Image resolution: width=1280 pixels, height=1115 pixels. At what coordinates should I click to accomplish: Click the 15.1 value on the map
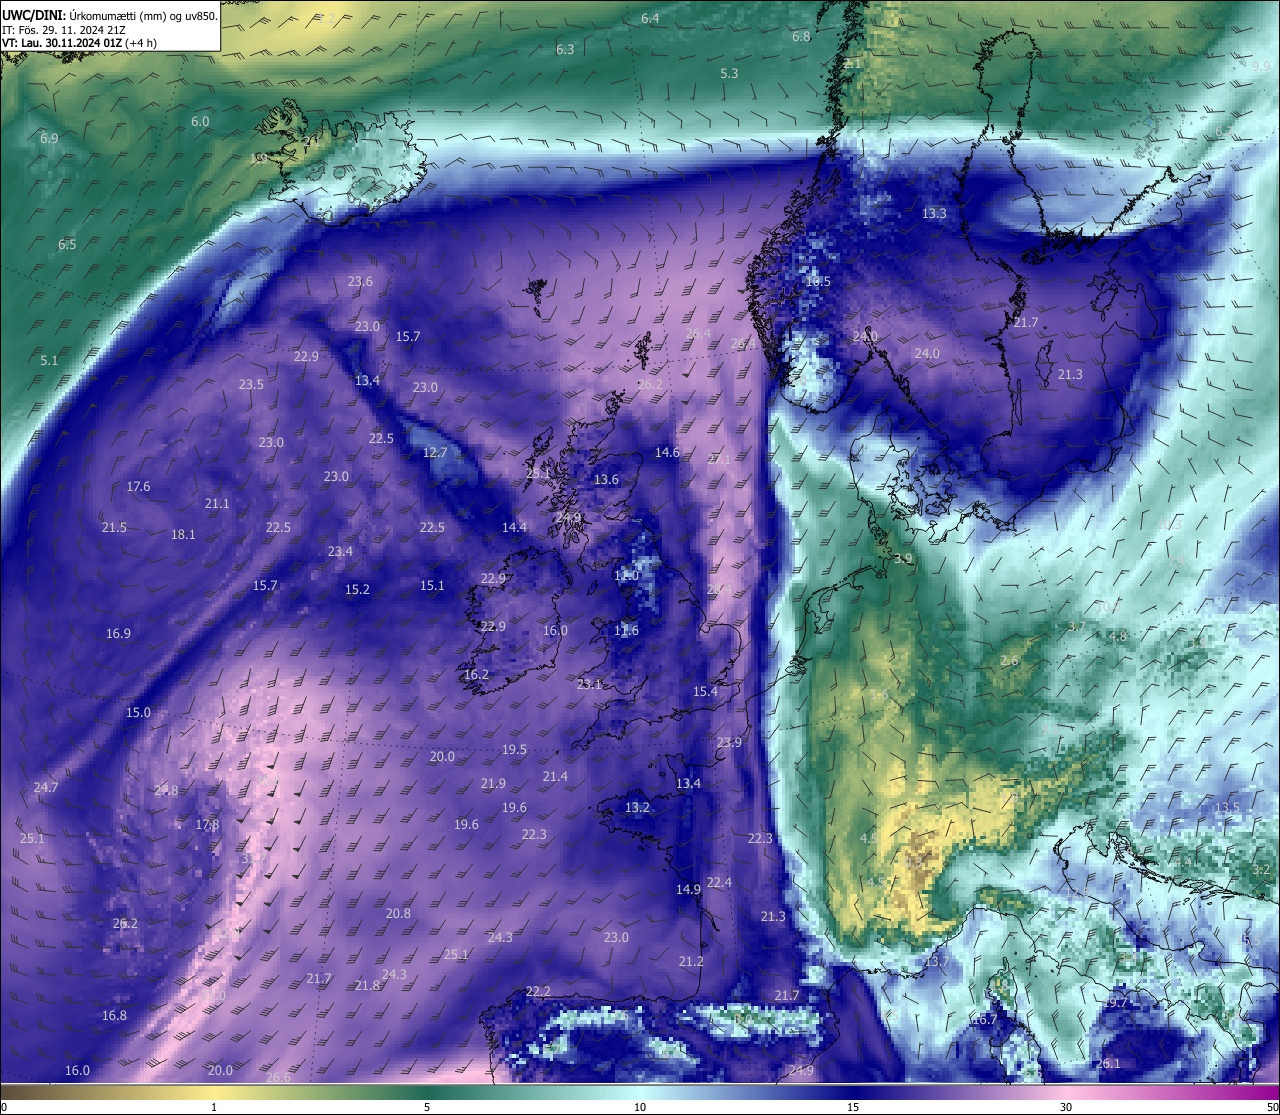(x=432, y=586)
